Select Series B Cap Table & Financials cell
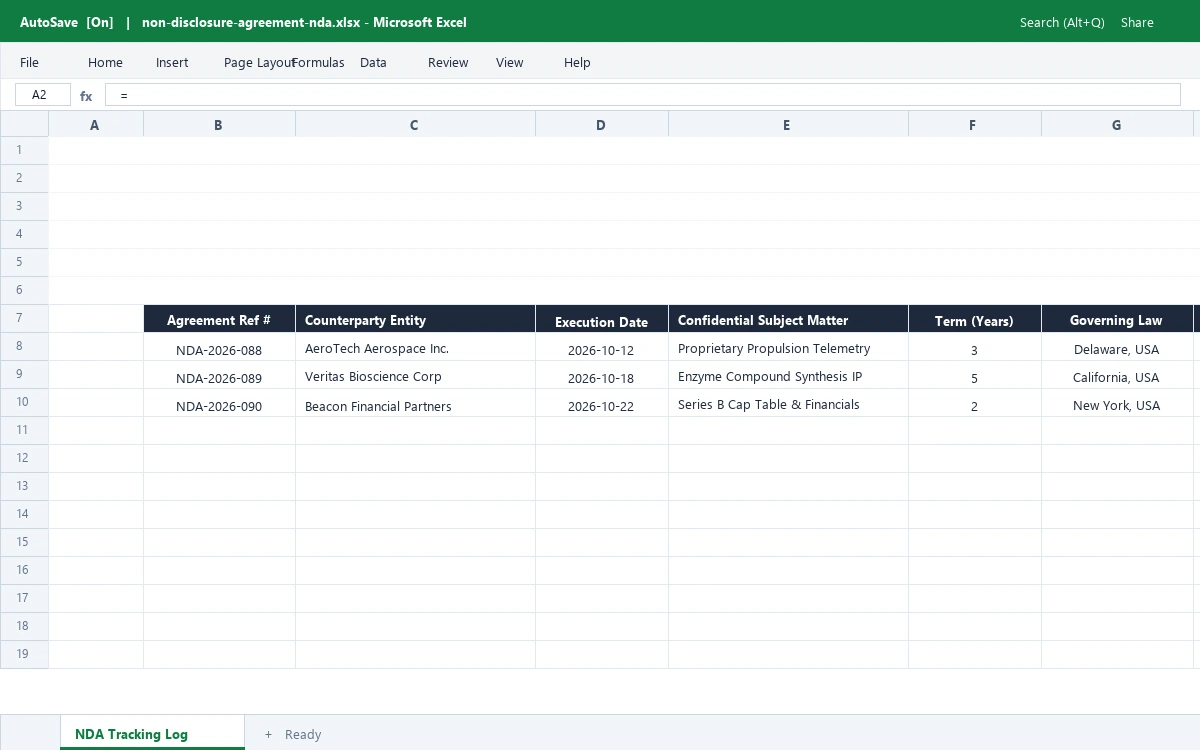The height and width of the screenshot is (750, 1200). click(x=788, y=403)
